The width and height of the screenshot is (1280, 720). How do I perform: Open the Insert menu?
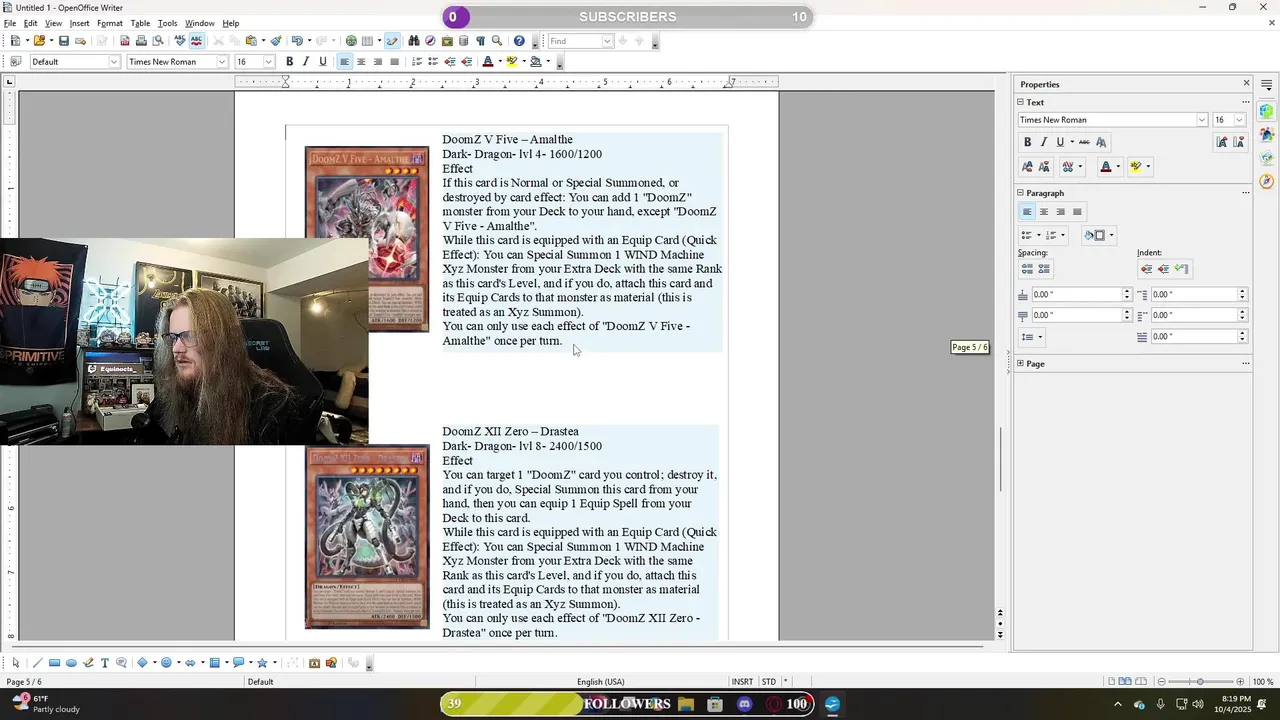click(x=79, y=23)
